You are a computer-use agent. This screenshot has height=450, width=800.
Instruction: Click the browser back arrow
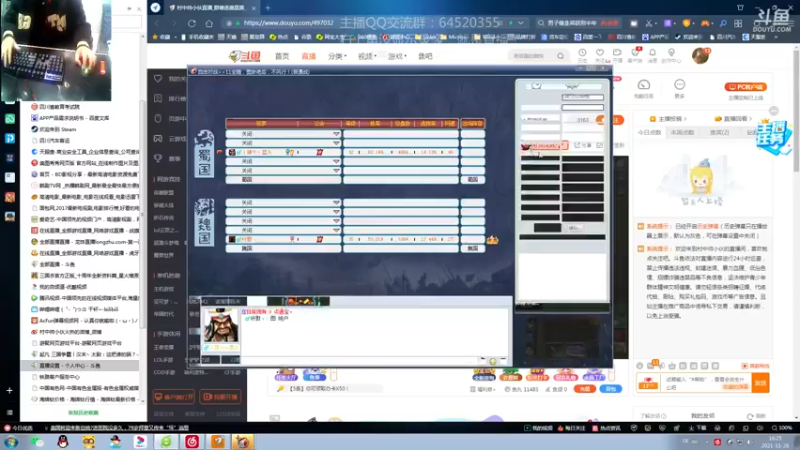(157, 23)
